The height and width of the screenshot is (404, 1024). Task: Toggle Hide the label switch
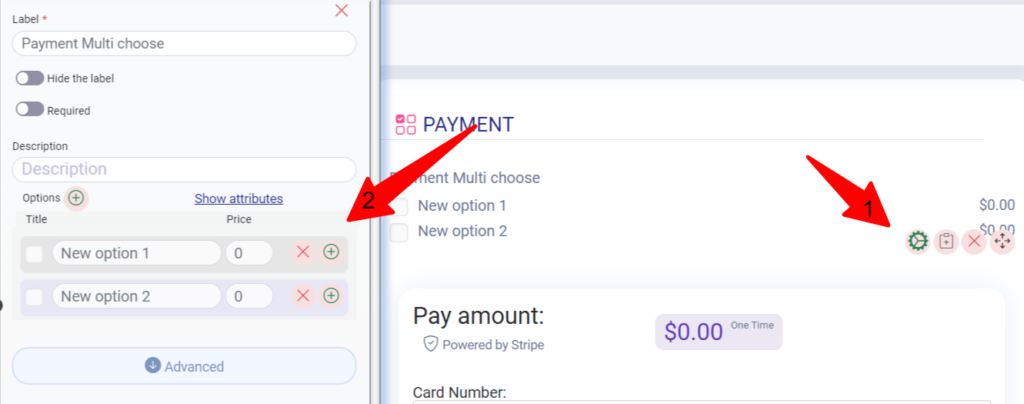pyautogui.click(x=30, y=78)
